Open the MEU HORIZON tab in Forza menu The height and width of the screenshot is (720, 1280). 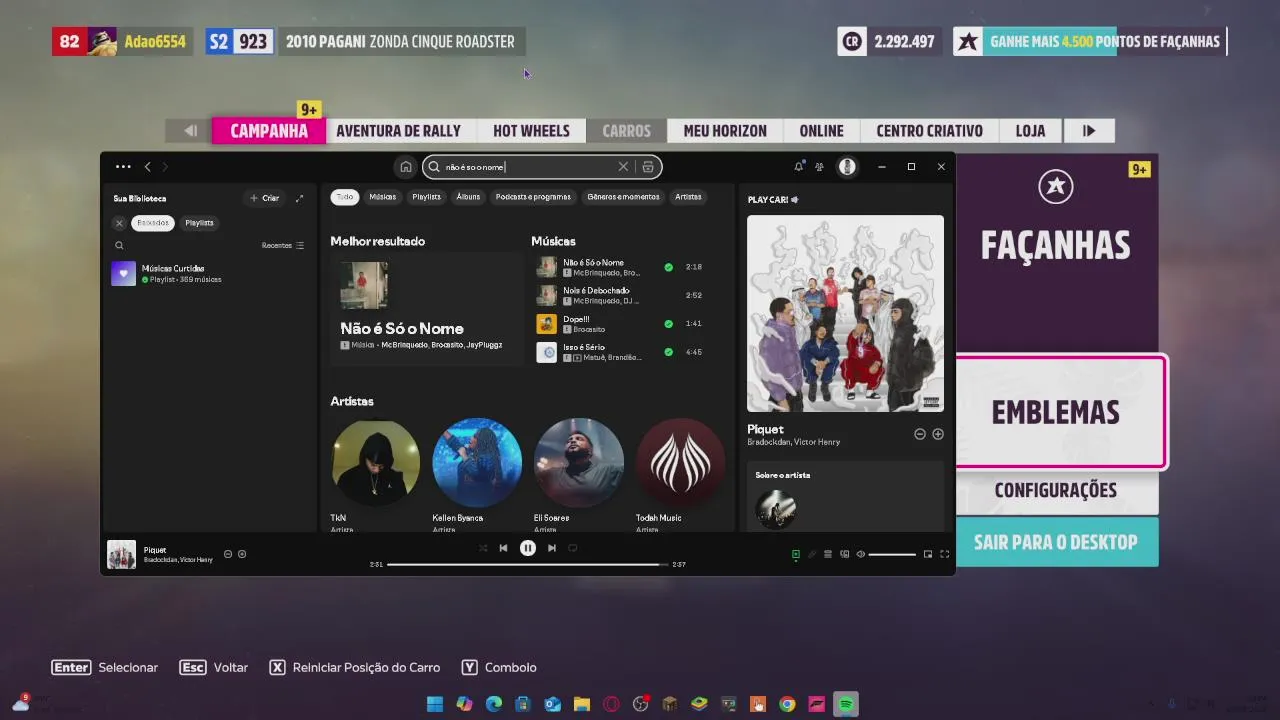pos(725,131)
